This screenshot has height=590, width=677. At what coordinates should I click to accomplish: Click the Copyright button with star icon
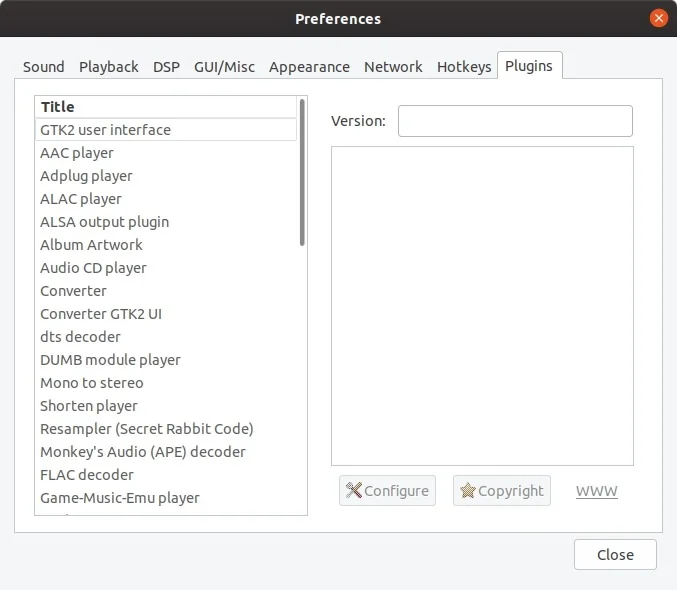pos(502,491)
